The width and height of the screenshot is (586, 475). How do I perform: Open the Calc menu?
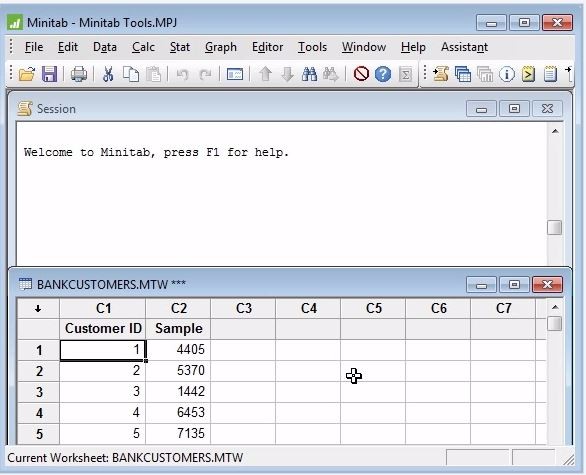(143, 47)
